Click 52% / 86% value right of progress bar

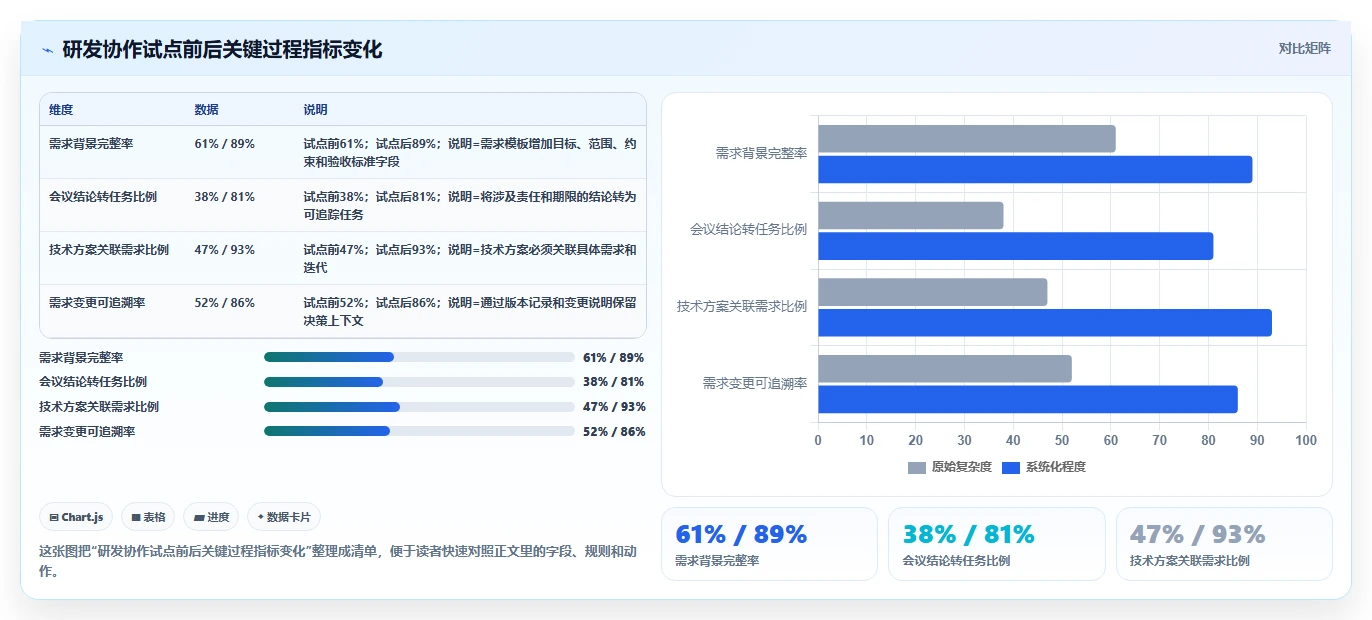click(x=614, y=432)
